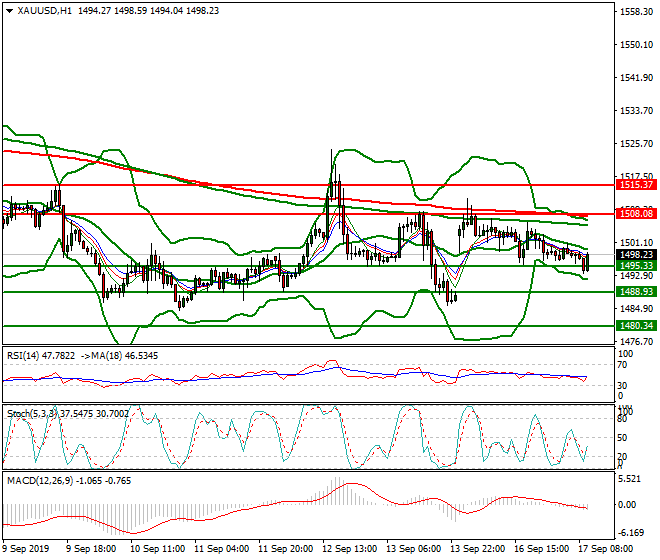
Task: Click the 9 Sep 2019 time label
Action: [25, 549]
